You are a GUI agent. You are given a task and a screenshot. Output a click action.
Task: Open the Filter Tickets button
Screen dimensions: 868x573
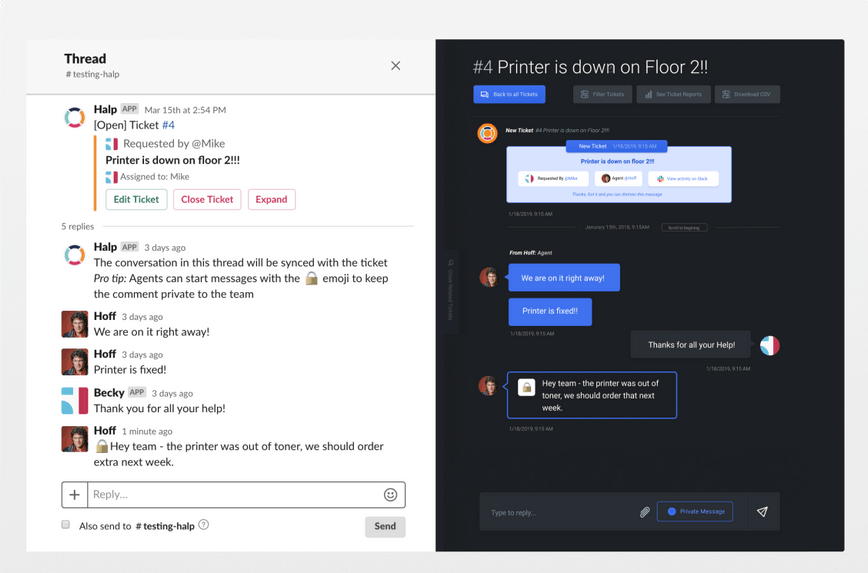pyautogui.click(x=602, y=94)
